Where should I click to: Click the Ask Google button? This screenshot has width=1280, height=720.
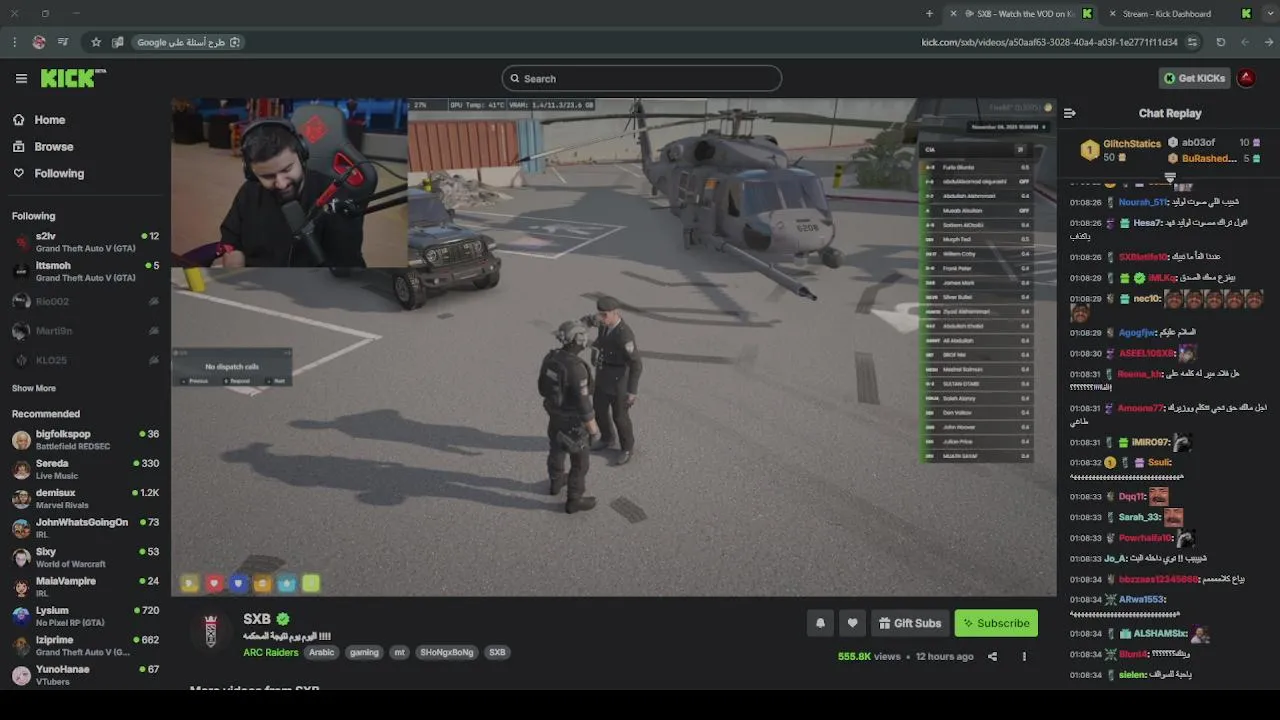(x=189, y=42)
